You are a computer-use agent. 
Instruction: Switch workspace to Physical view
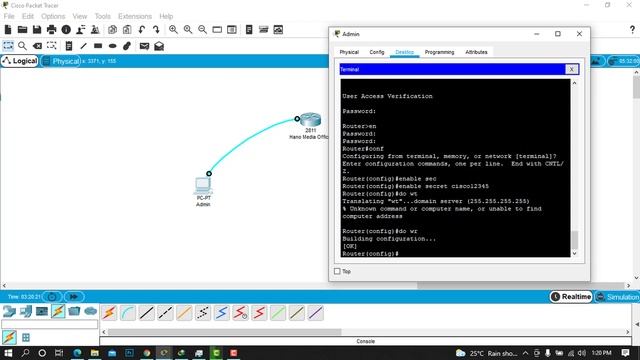pyautogui.click(x=61, y=61)
